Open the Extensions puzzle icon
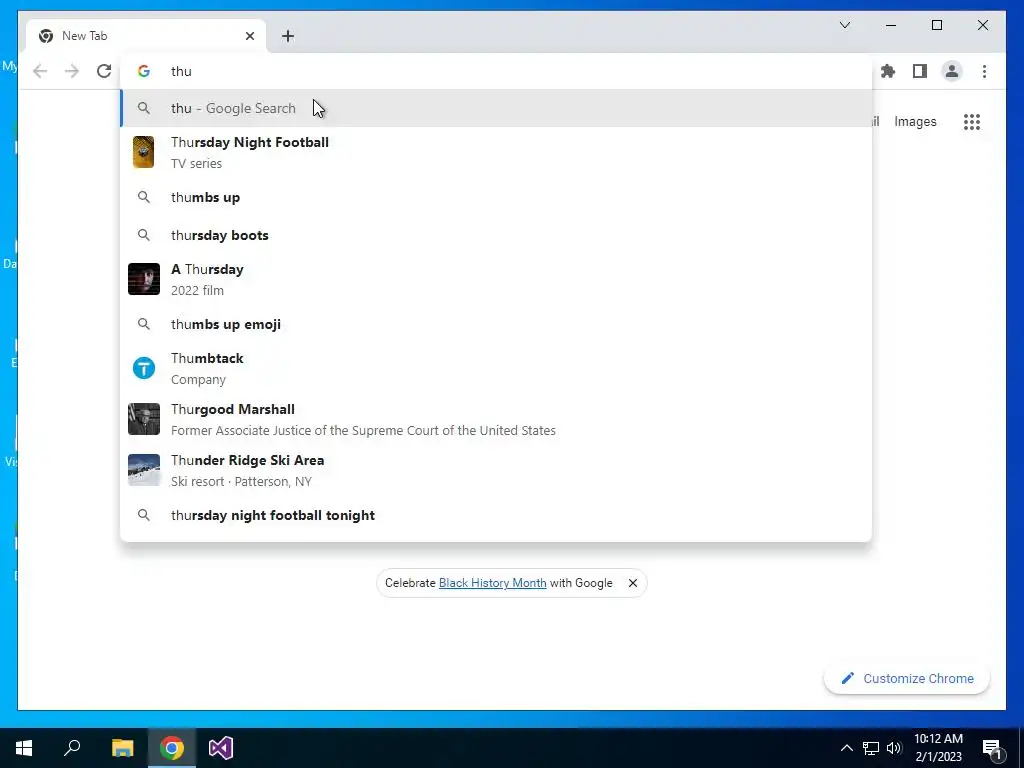 tap(888, 71)
